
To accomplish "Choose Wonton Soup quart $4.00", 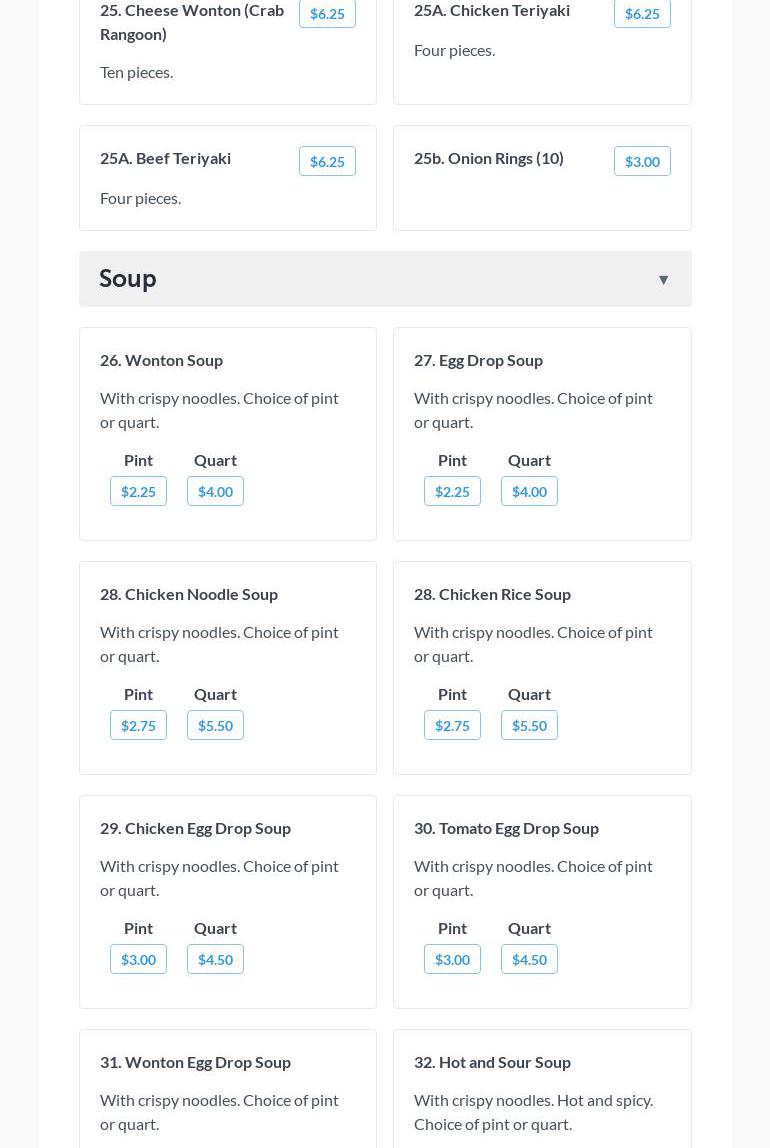I will [215, 491].
